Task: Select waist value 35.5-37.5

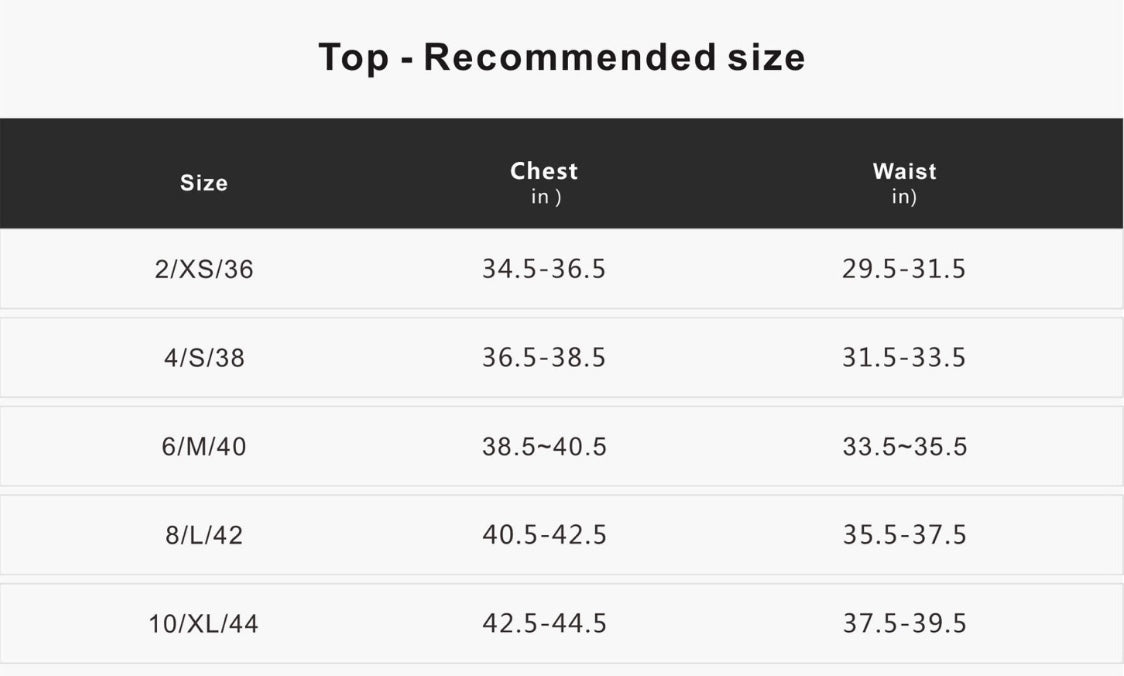Action: tap(904, 535)
